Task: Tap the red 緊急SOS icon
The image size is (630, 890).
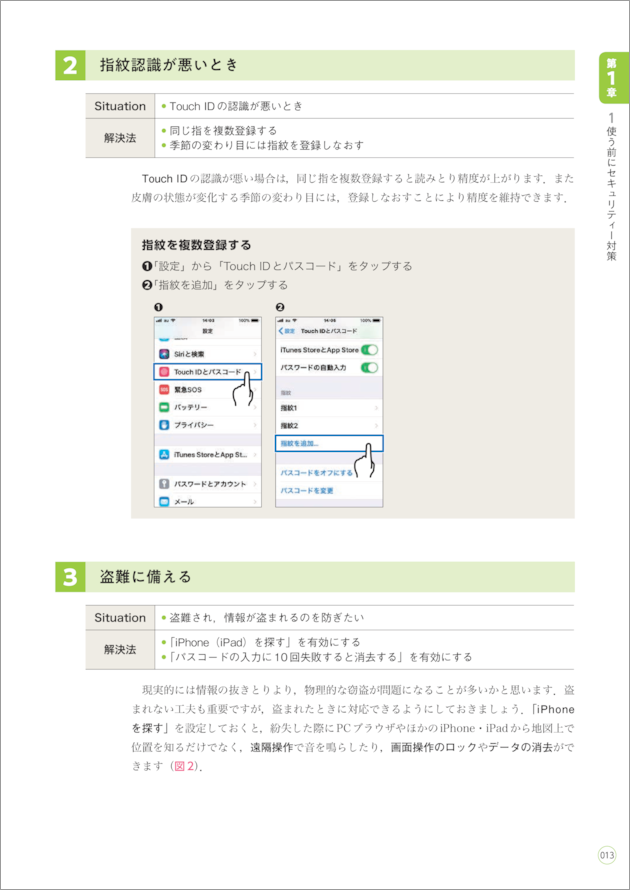Action: pos(164,390)
